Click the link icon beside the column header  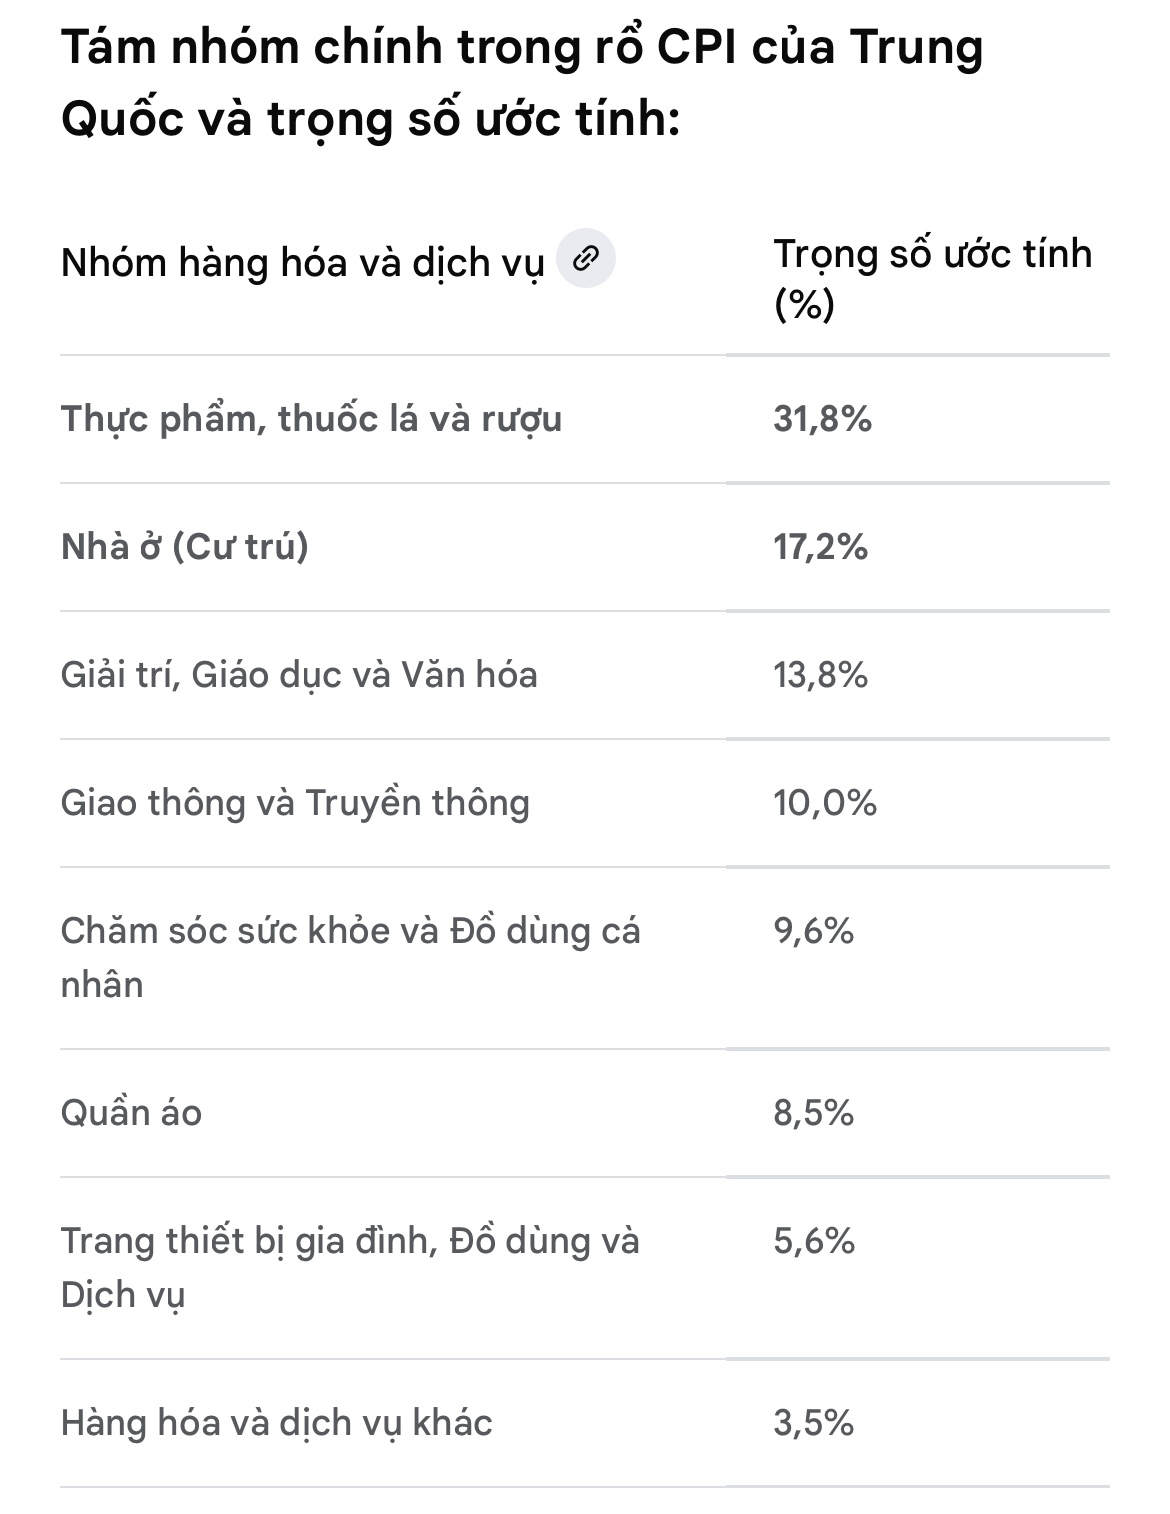pos(585,259)
